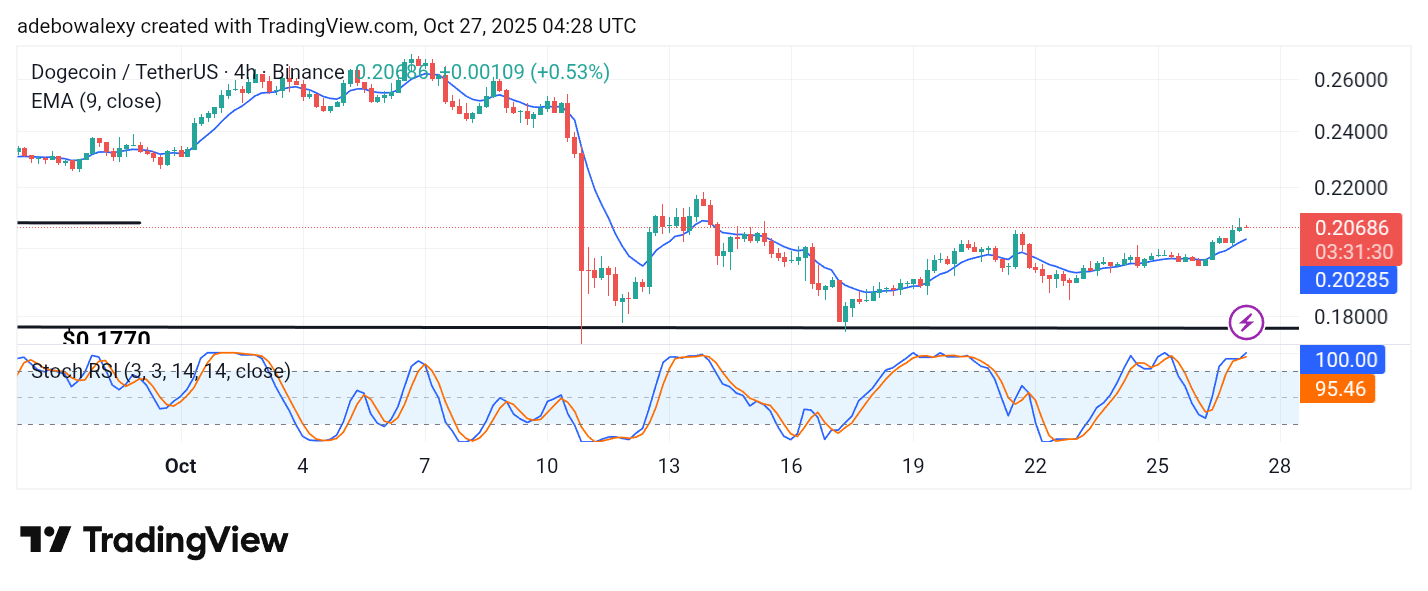Viewport: 1428px width, 591px height.
Task: Click the 0.26000 price axis label
Action: pos(1349,80)
